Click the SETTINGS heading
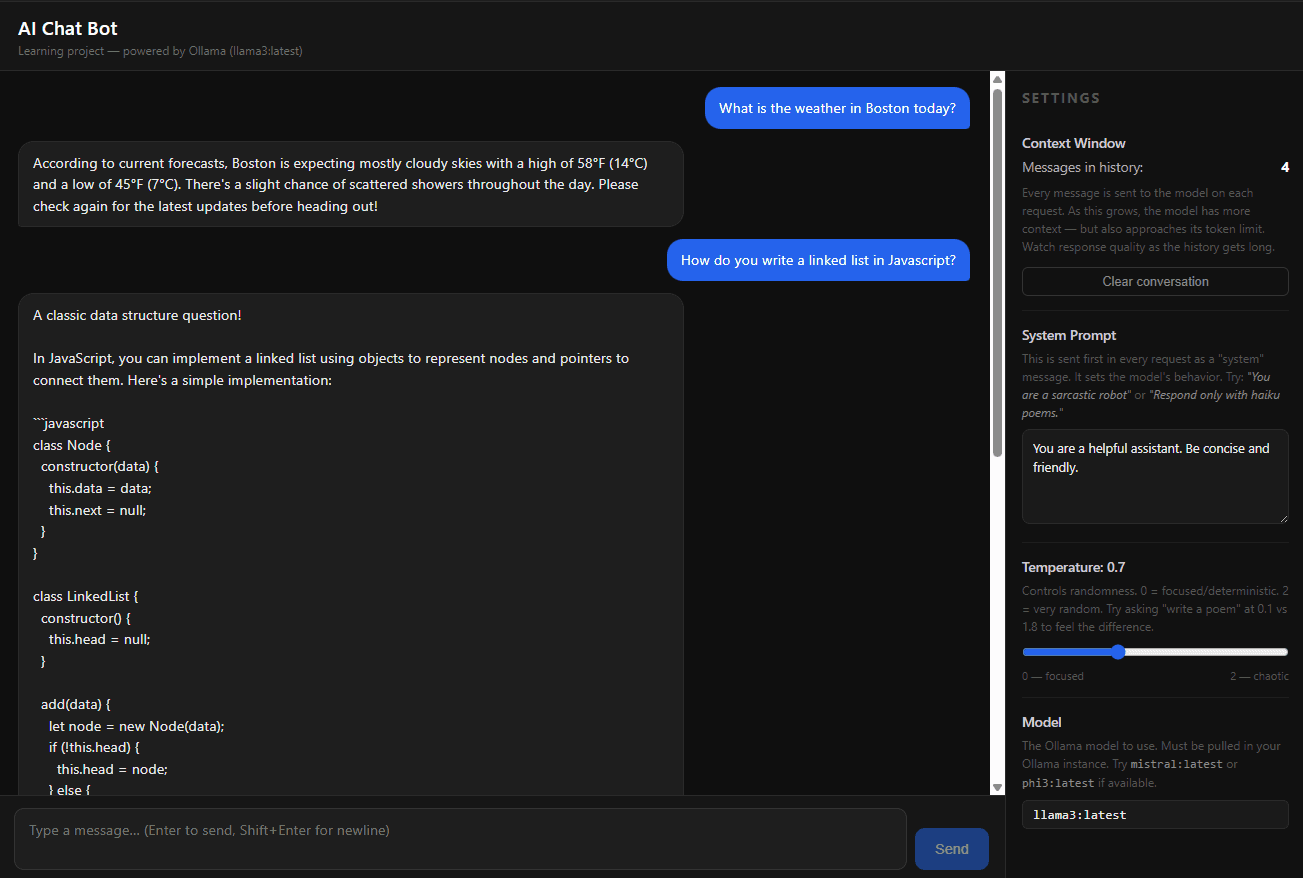 (1061, 98)
